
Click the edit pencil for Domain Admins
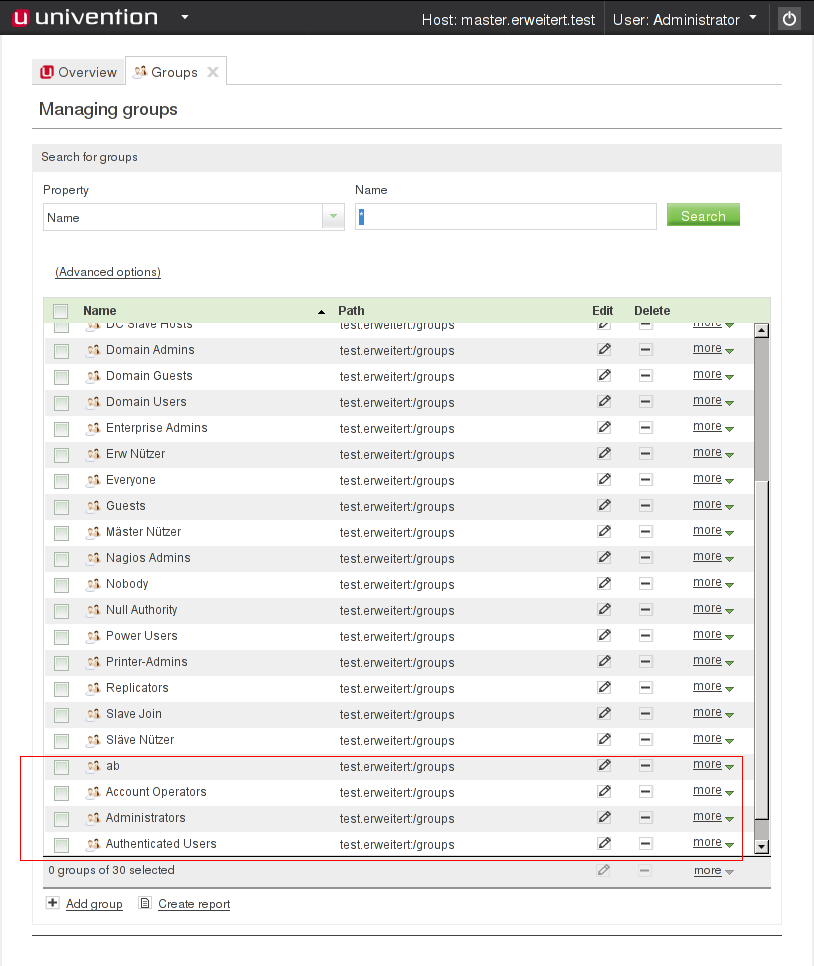click(604, 349)
